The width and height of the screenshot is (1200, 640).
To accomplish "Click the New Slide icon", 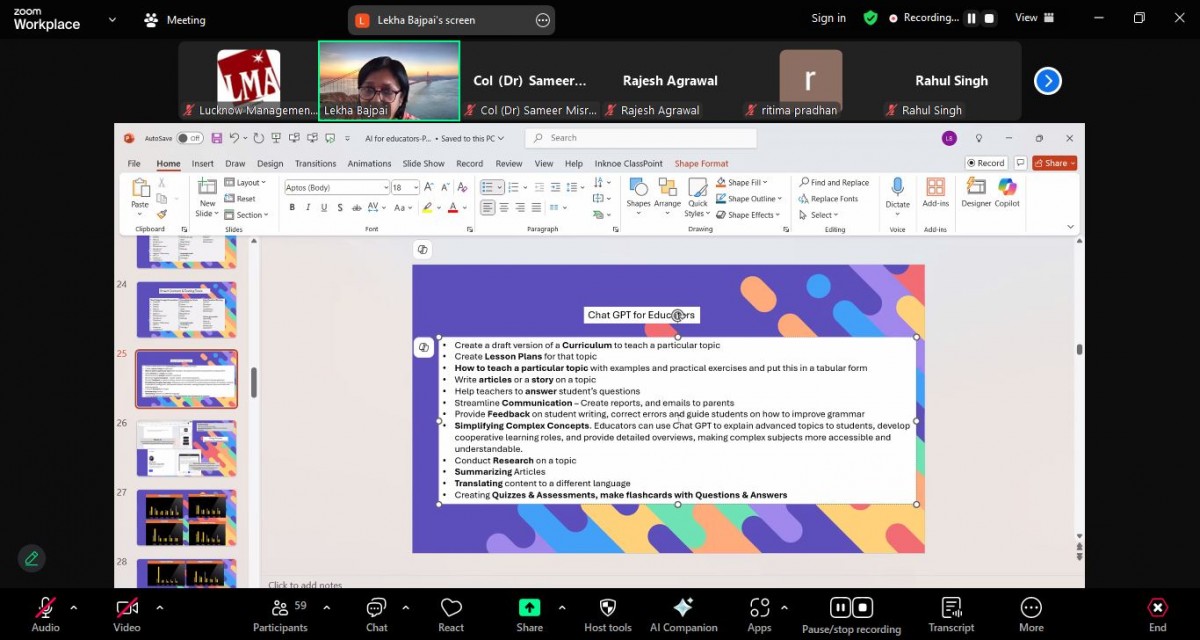I will [207, 187].
